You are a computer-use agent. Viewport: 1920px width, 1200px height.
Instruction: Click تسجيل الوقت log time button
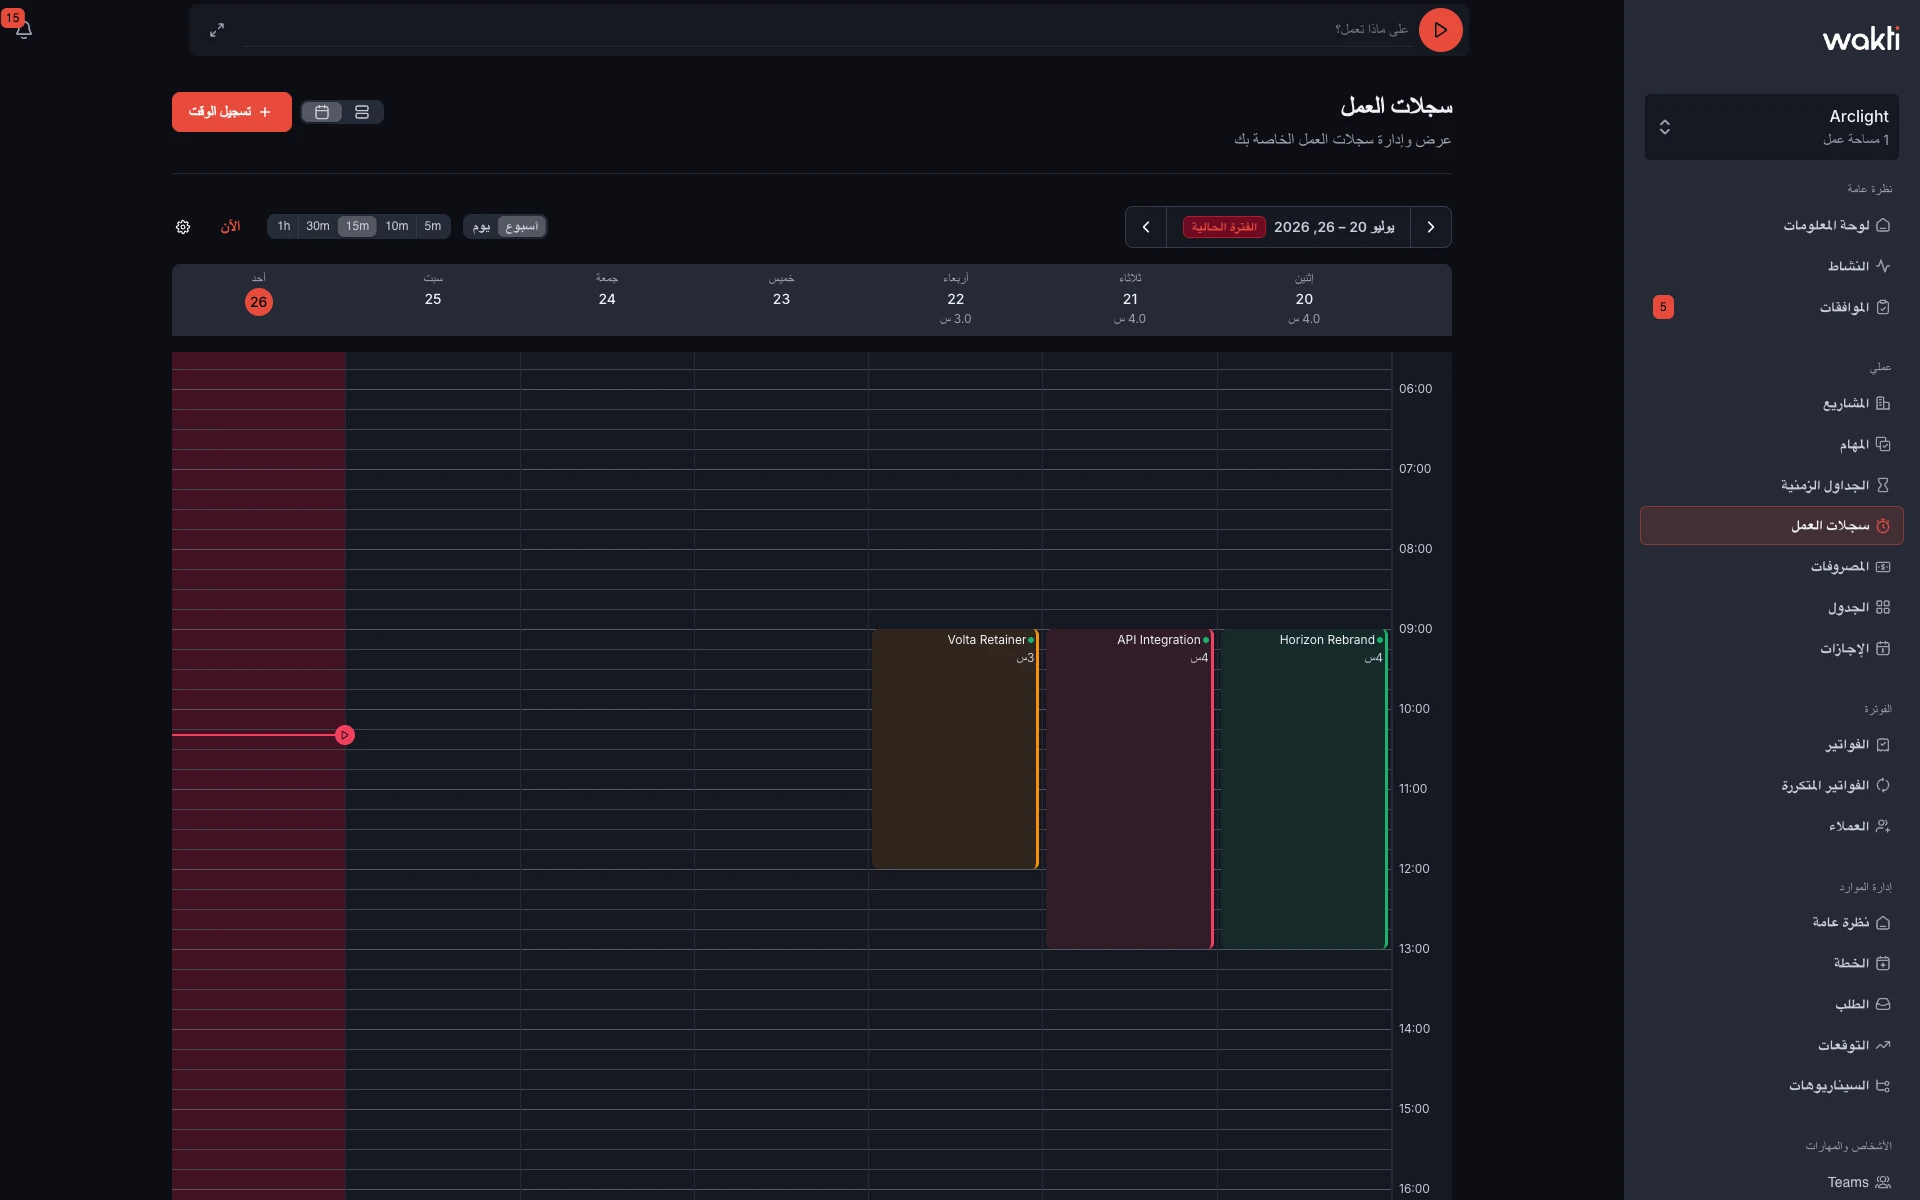point(231,112)
